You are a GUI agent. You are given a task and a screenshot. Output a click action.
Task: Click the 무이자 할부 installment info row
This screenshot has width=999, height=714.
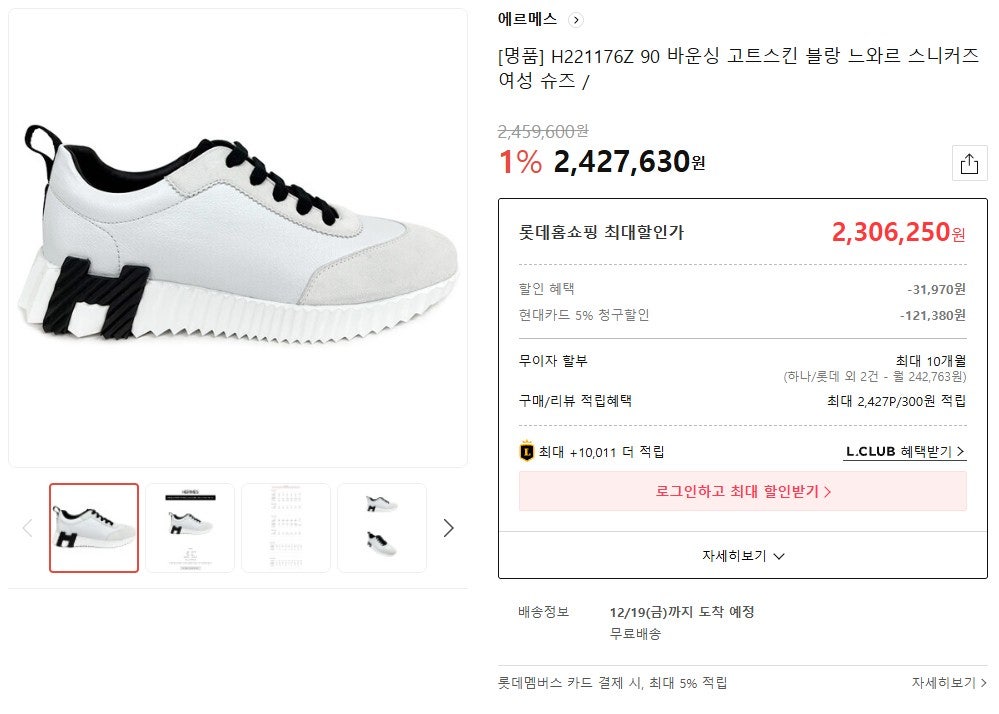coord(742,368)
